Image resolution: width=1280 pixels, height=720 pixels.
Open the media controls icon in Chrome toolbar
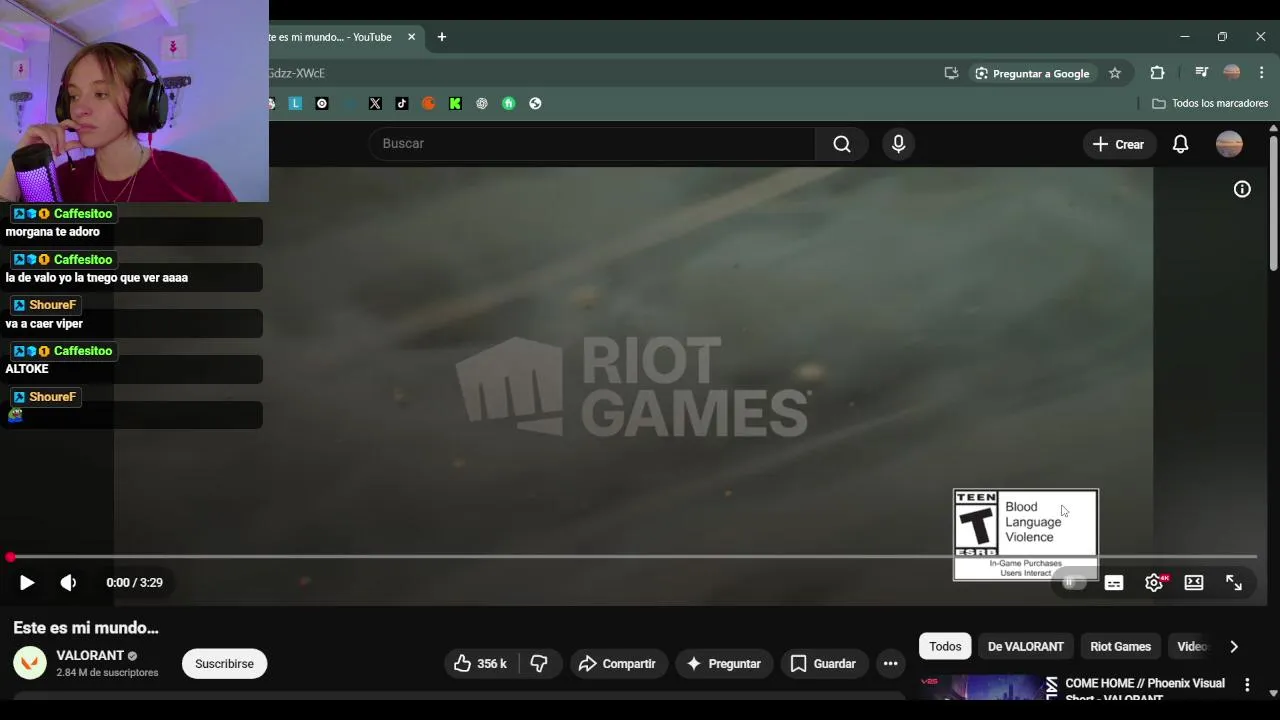pyautogui.click(x=1202, y=73)
